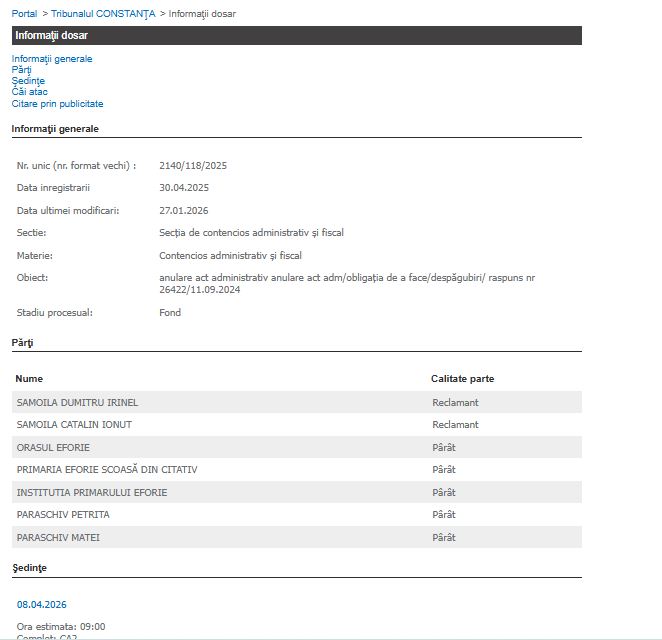Click the INSTITUTIA PRIMARULUI EFORIE row
Screen dimensions: 662x640
(92, 492)
